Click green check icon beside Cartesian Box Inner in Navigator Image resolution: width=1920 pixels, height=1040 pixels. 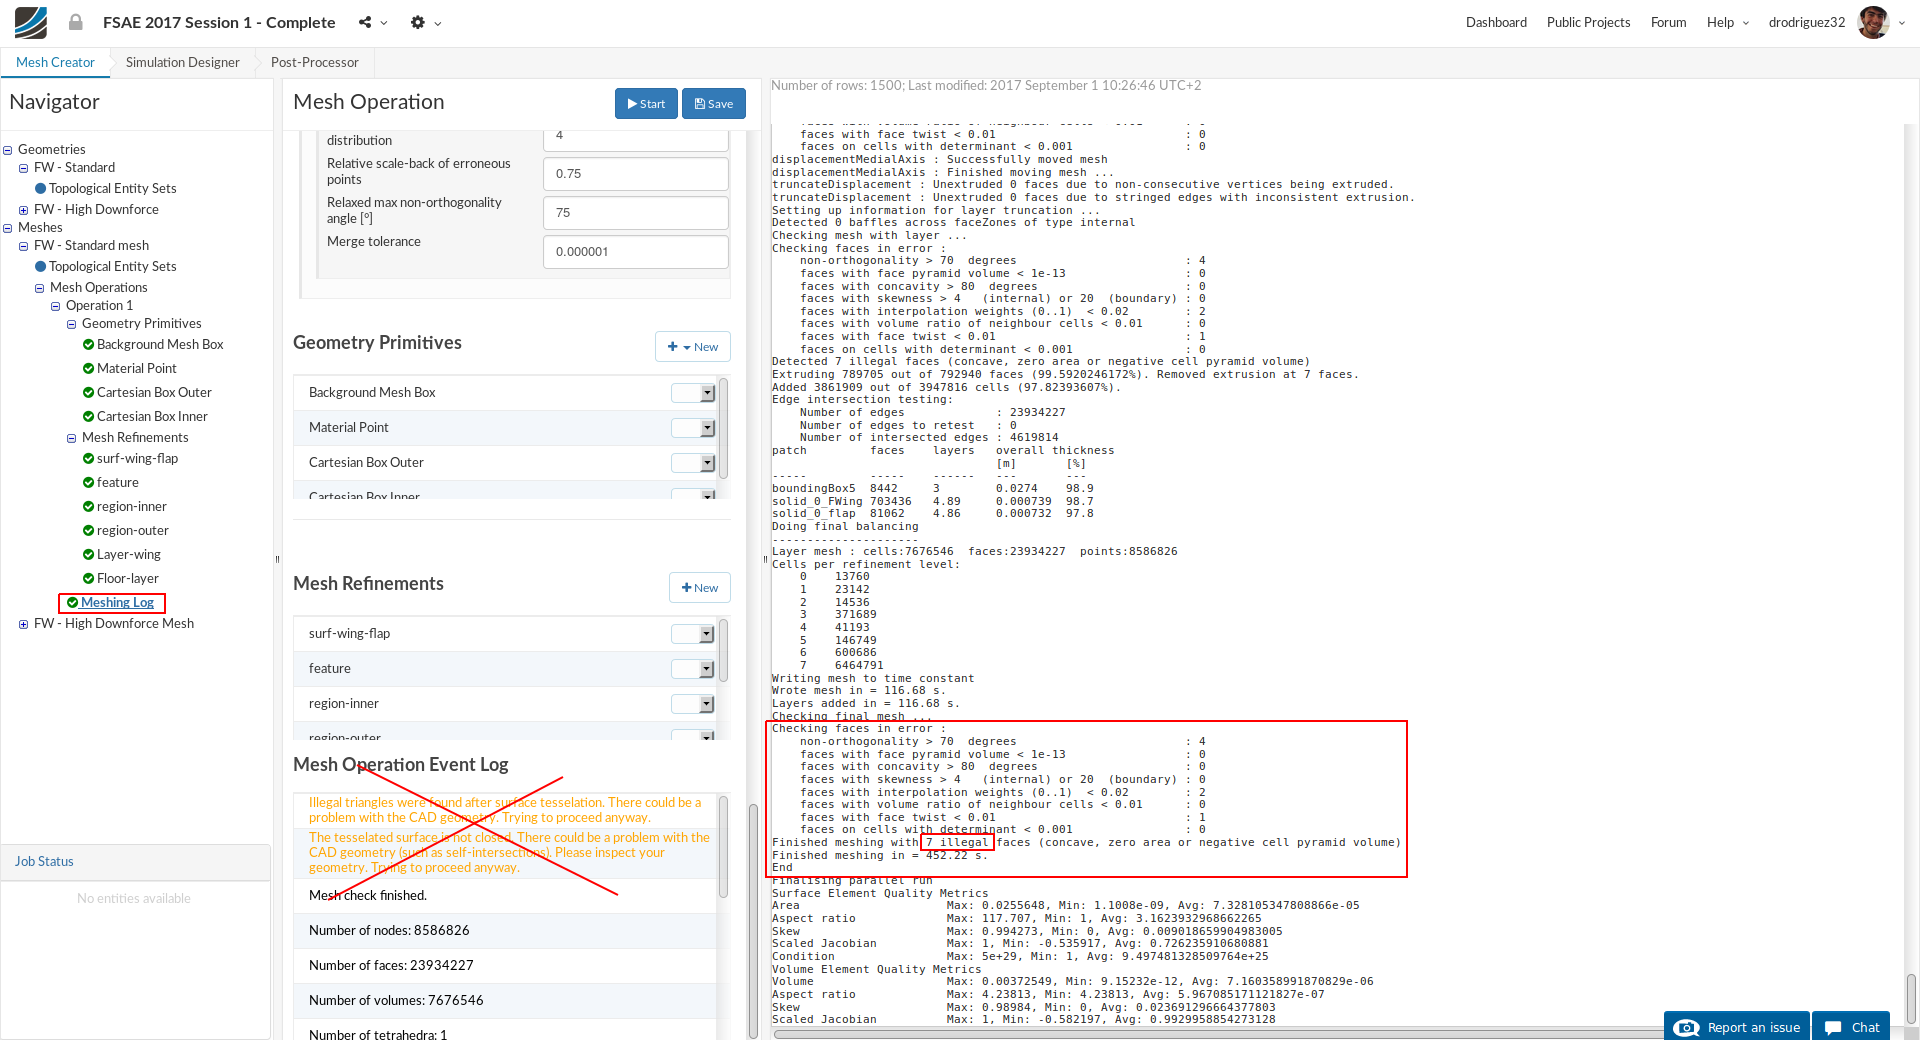click(x=88, y=416)
